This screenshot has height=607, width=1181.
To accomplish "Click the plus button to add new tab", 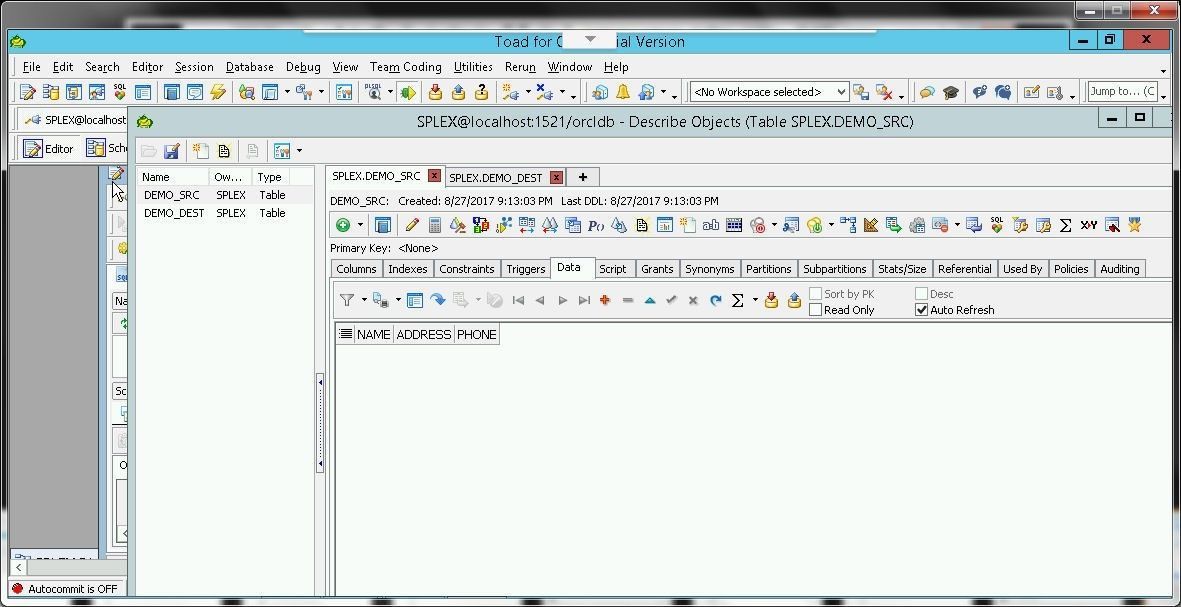I will [x=582, y=177].
